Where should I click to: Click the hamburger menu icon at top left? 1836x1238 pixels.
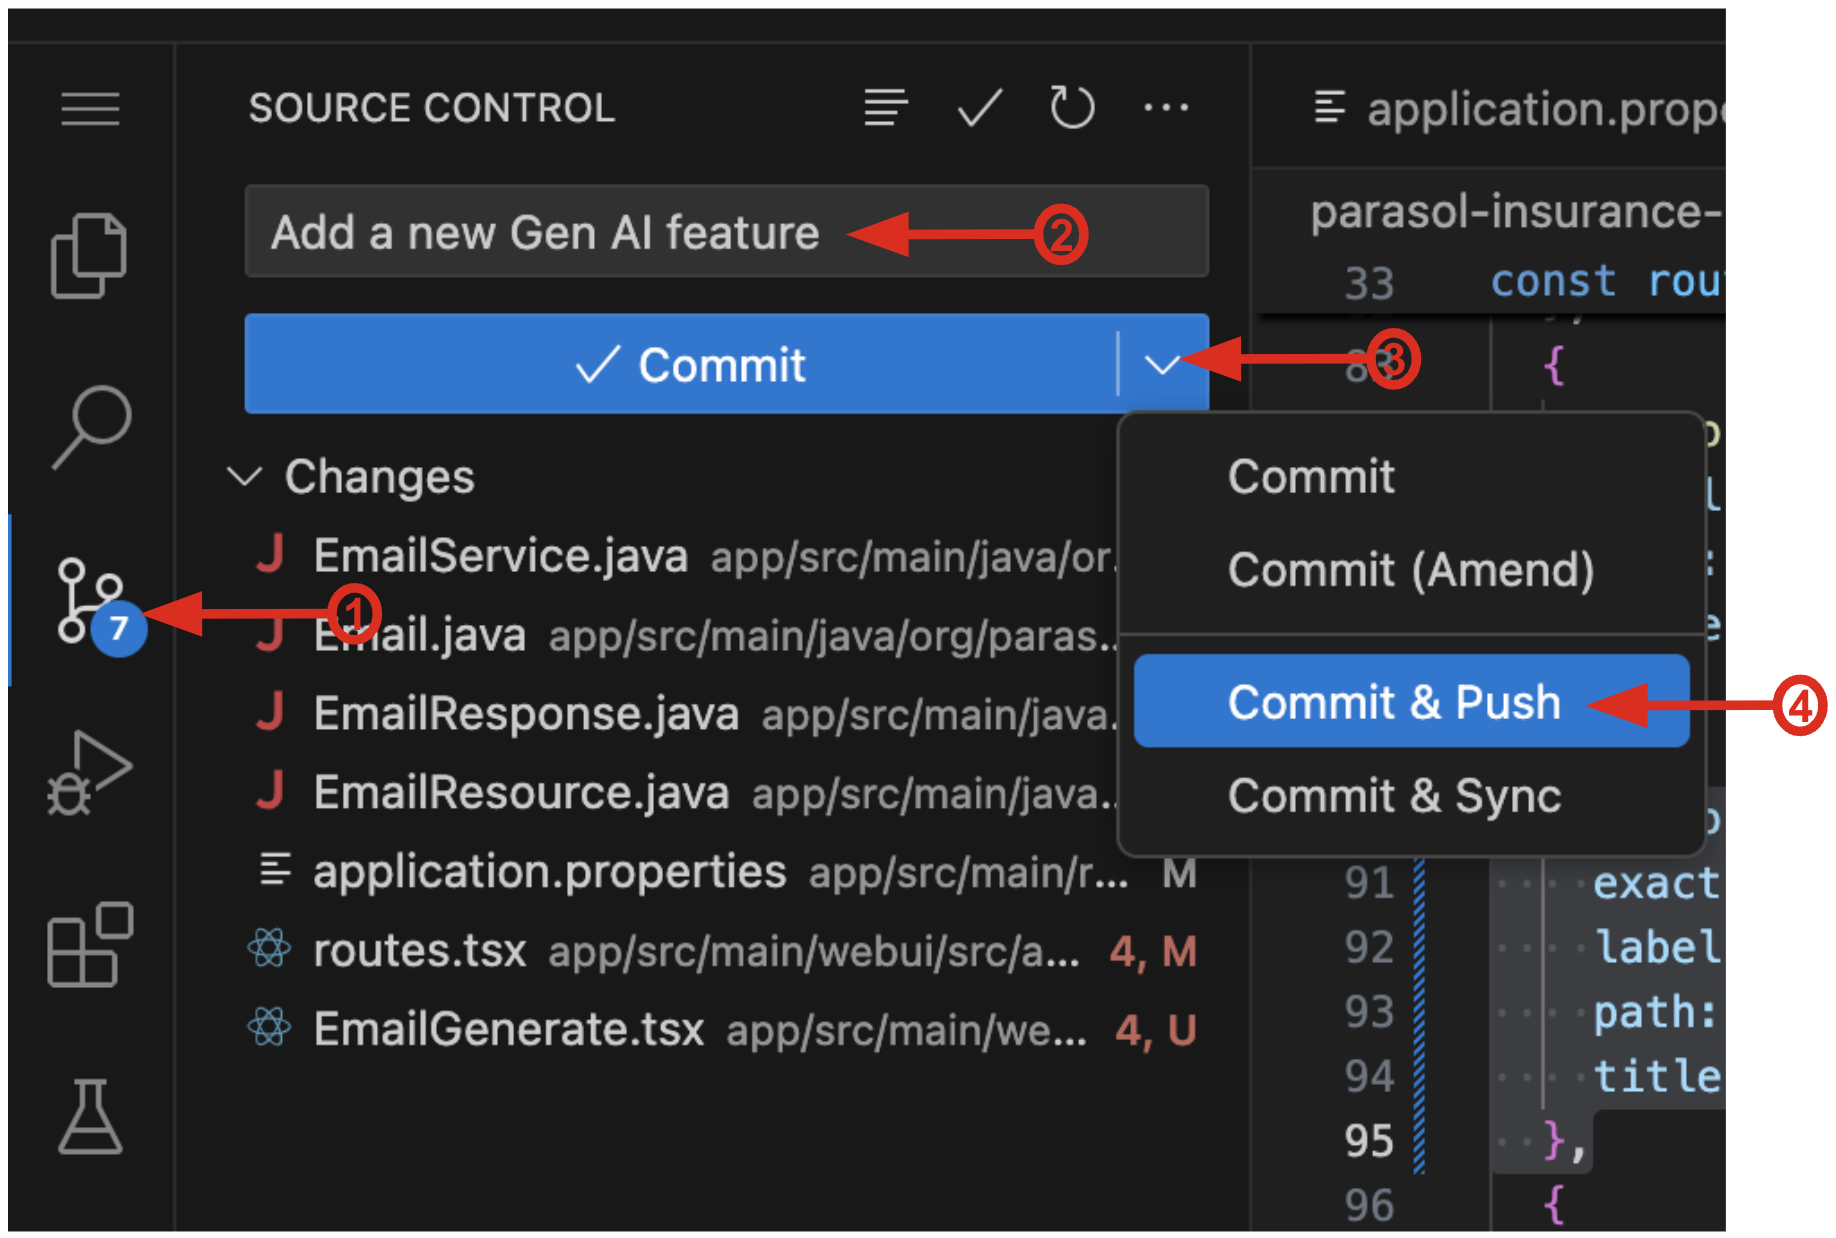90,108
